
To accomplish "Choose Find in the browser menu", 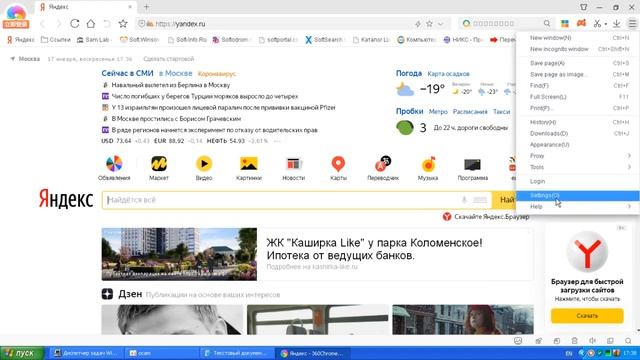I will tap(578, 86).
